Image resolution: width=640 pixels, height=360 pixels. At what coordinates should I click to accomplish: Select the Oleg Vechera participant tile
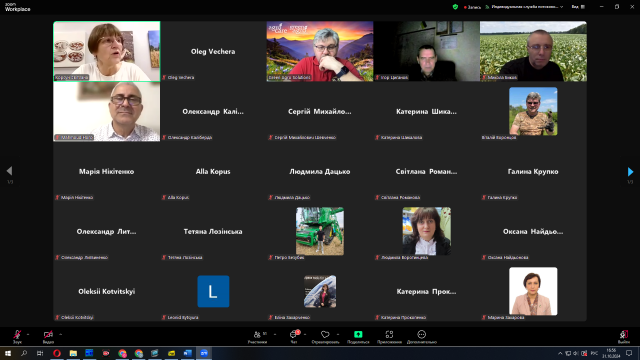coord(213,51)
